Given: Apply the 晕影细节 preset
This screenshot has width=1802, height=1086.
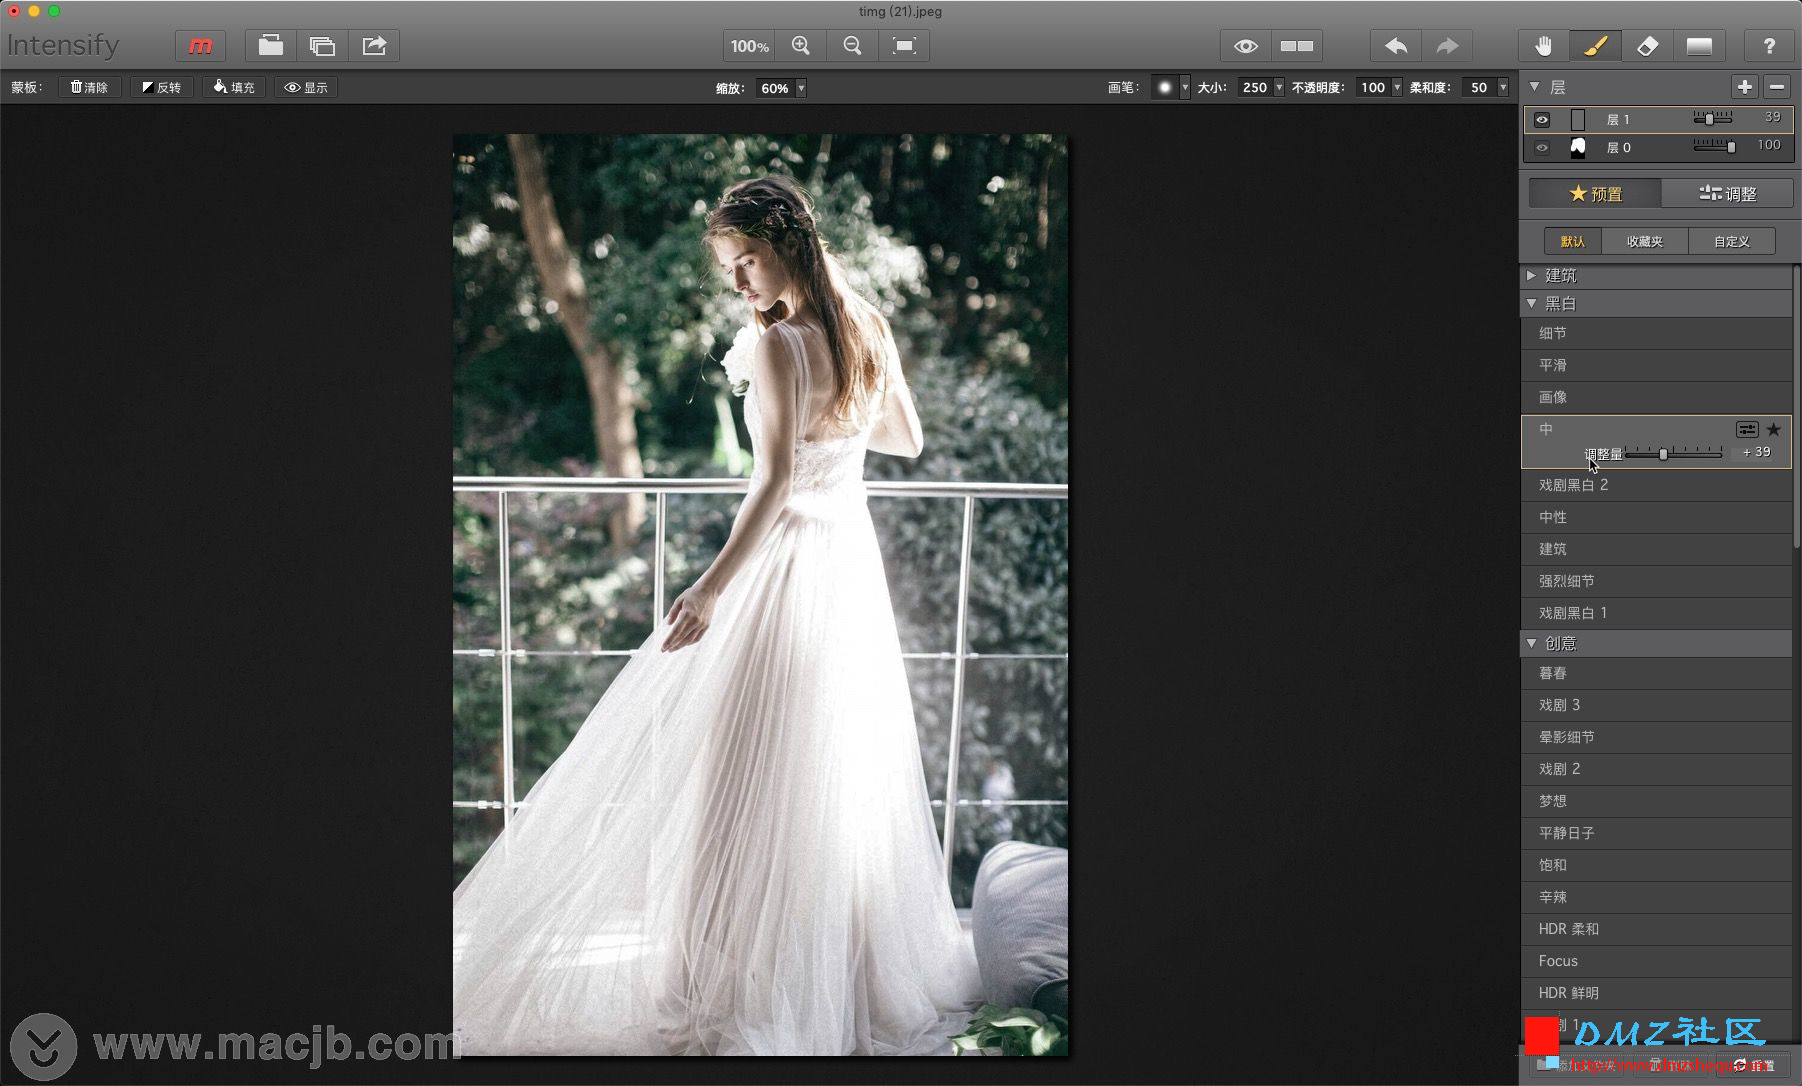Looking at the screenshot, I should (1656, 737).
